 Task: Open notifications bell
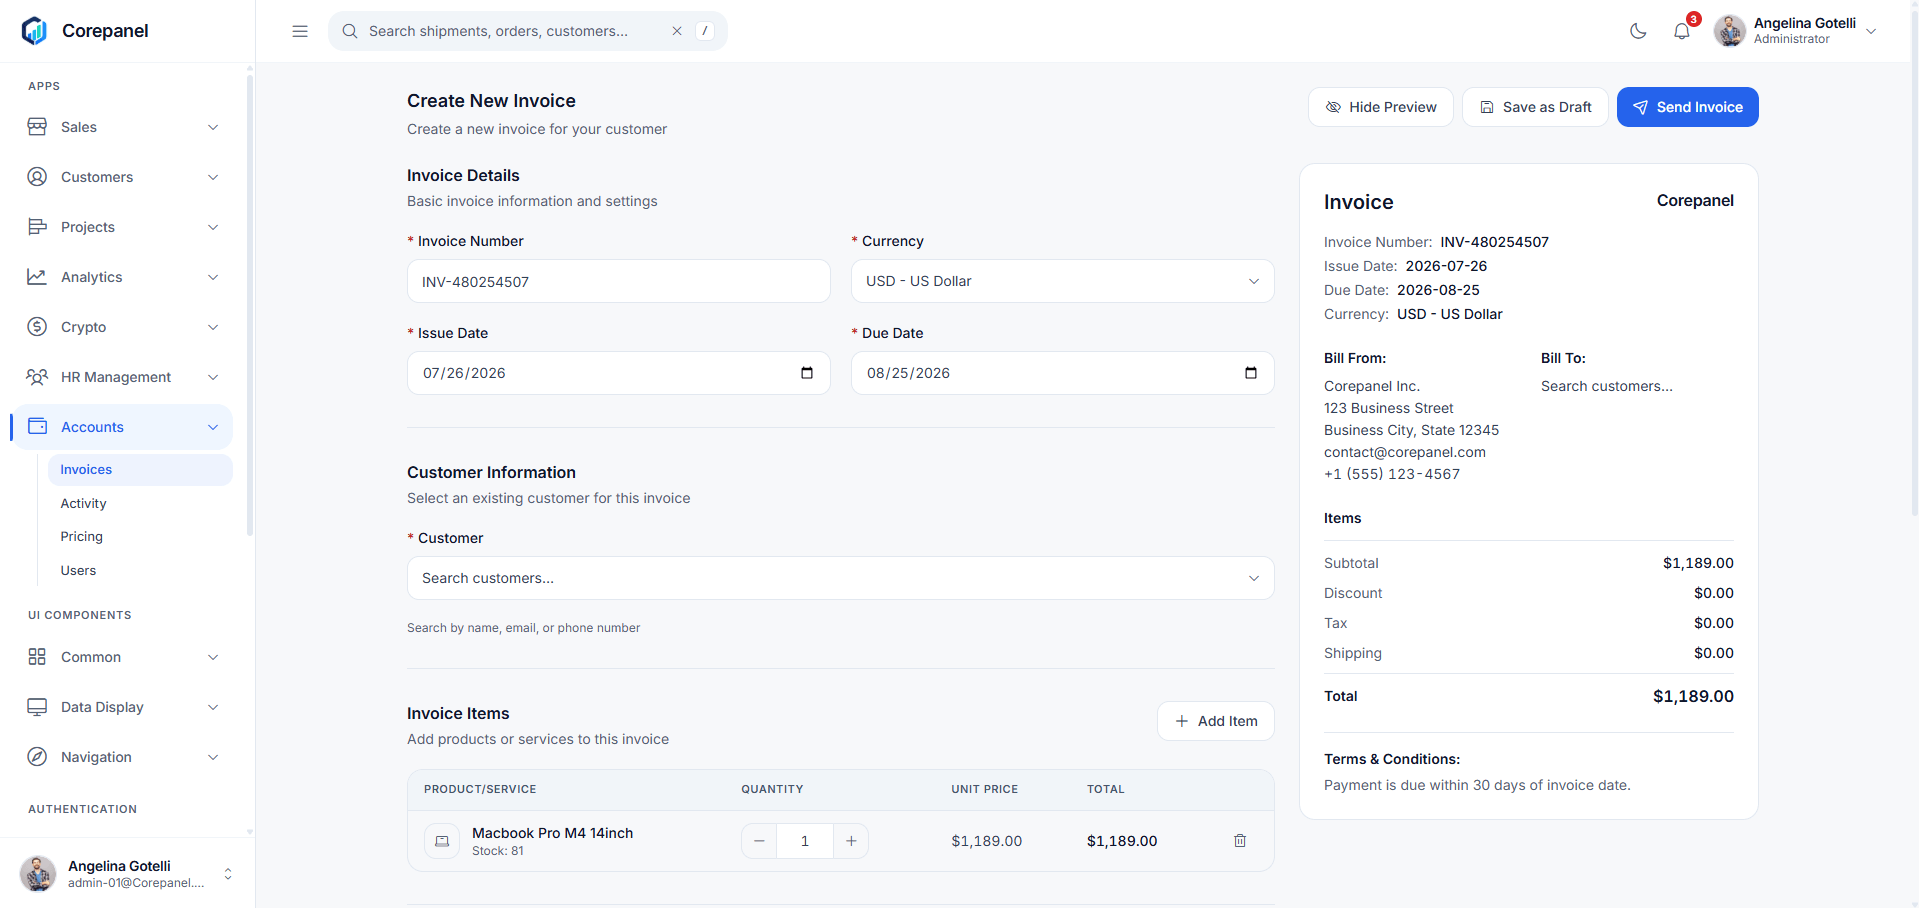1682,31
